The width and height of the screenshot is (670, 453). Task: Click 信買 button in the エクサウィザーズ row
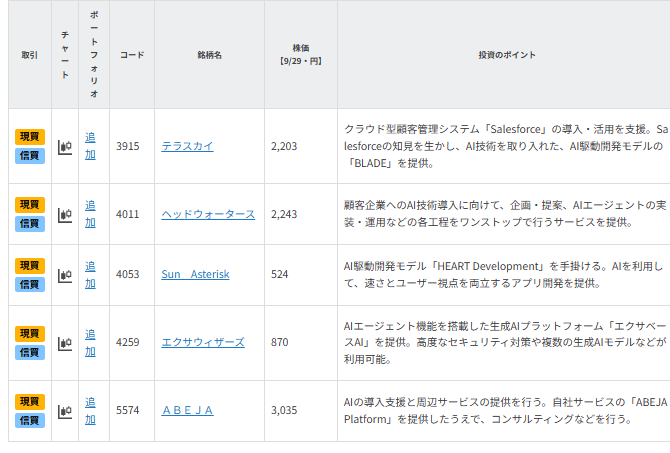[30, 353]
